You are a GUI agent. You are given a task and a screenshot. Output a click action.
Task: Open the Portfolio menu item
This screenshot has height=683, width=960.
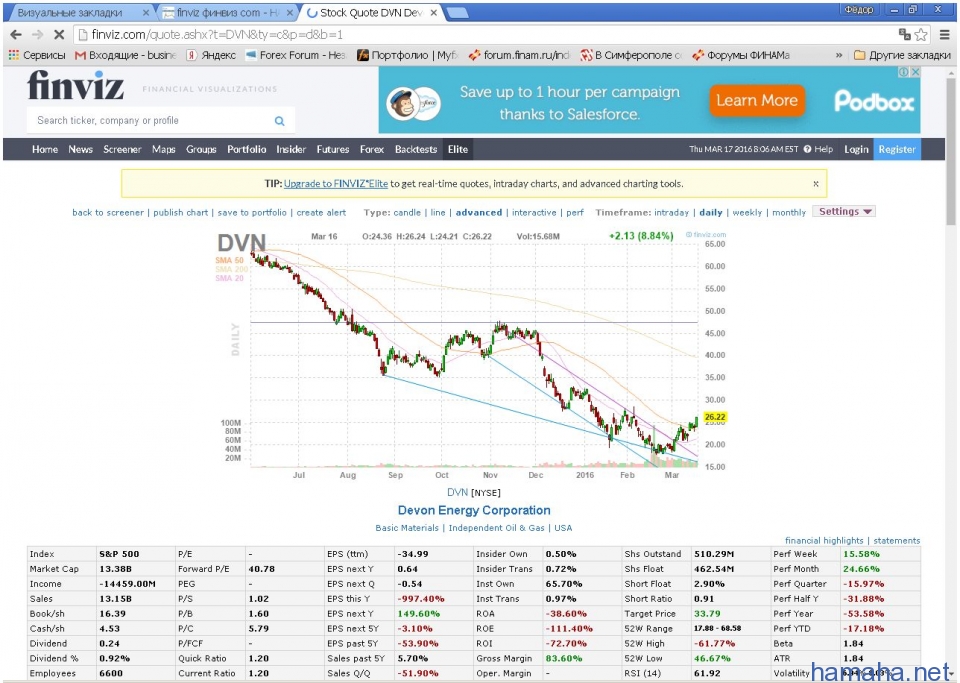[x=246, y=149]
